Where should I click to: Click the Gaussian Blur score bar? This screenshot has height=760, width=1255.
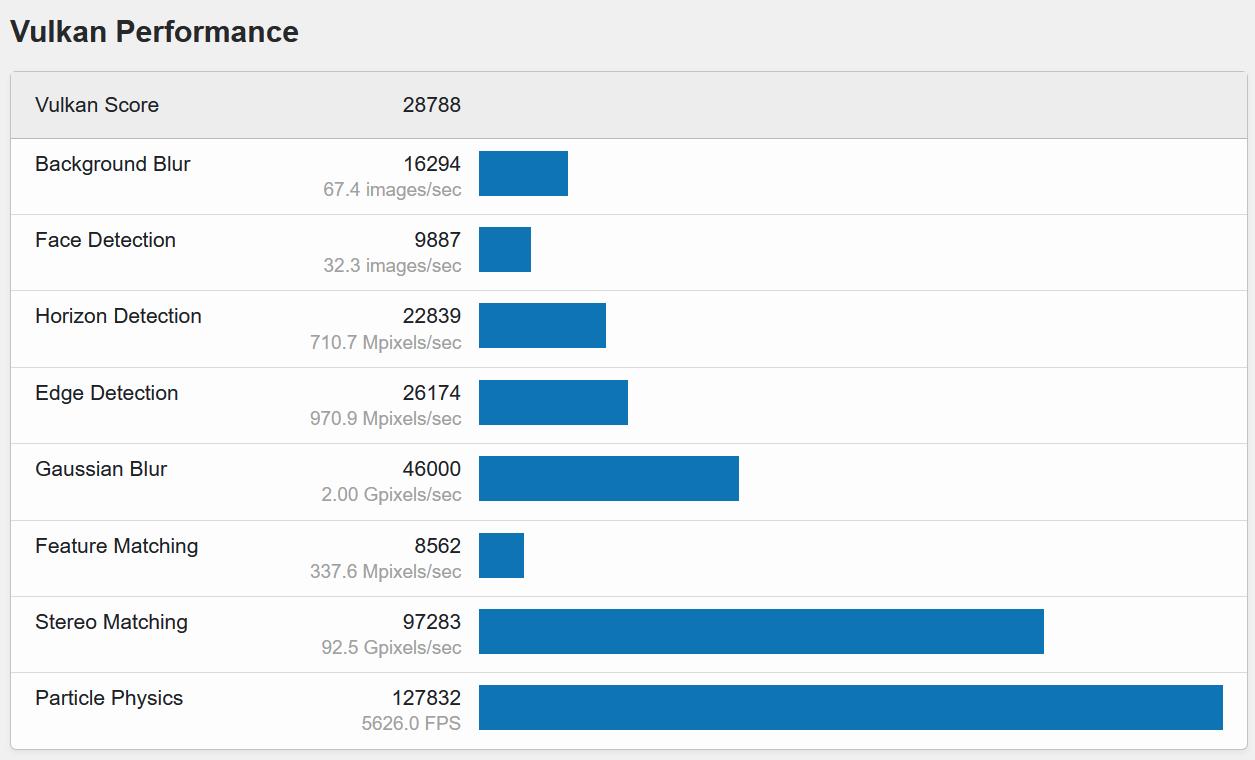pos(609,478)
